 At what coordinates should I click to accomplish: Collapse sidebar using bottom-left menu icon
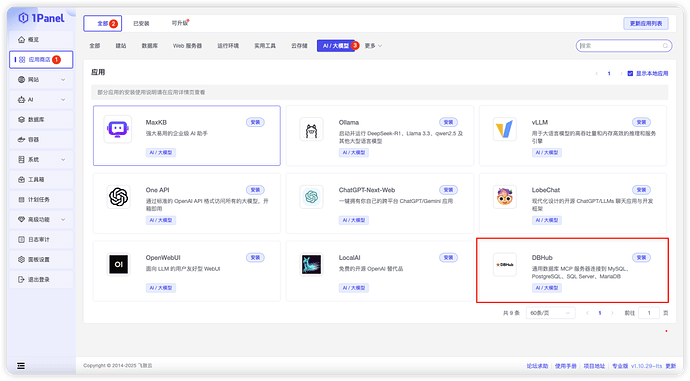pyautogui.click(x=21, y=366)
